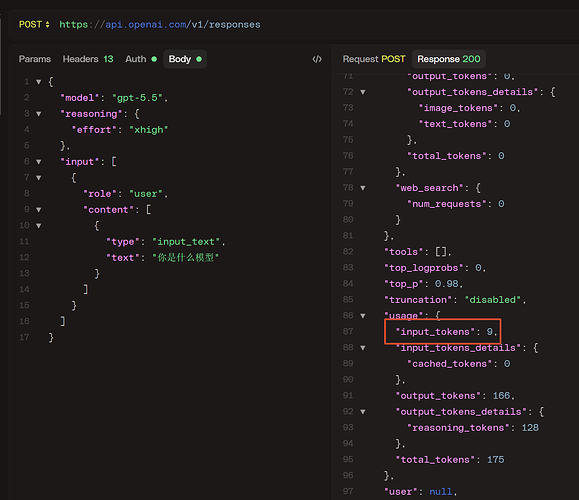Click the effort value xhigh

148,130
